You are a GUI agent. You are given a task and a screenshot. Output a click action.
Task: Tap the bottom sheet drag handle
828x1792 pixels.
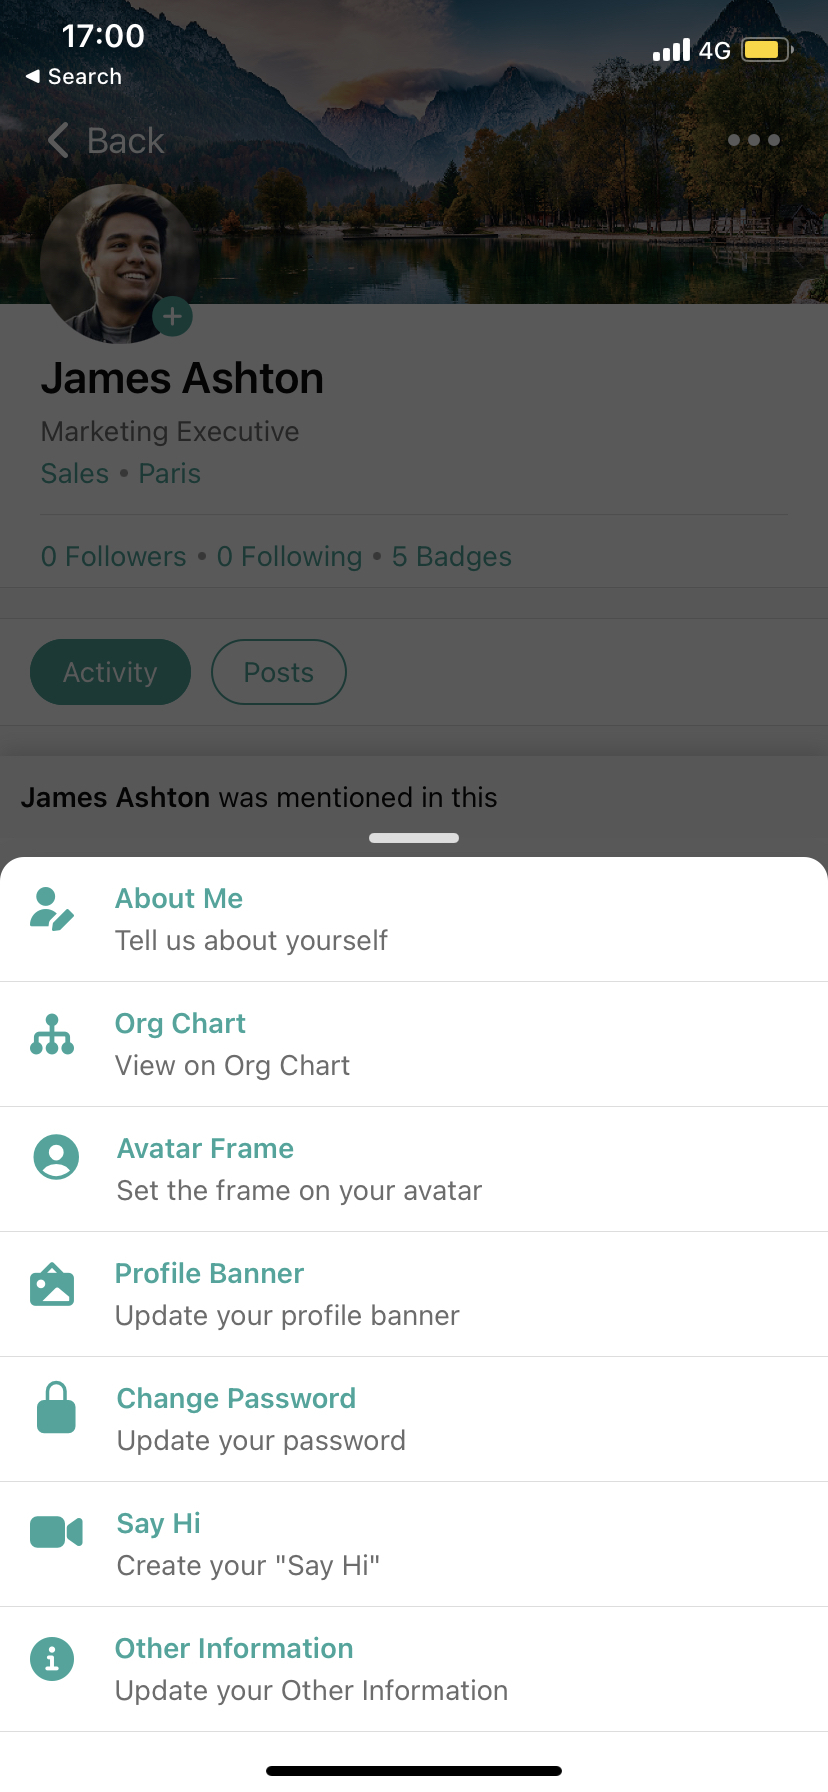point(414,838)
